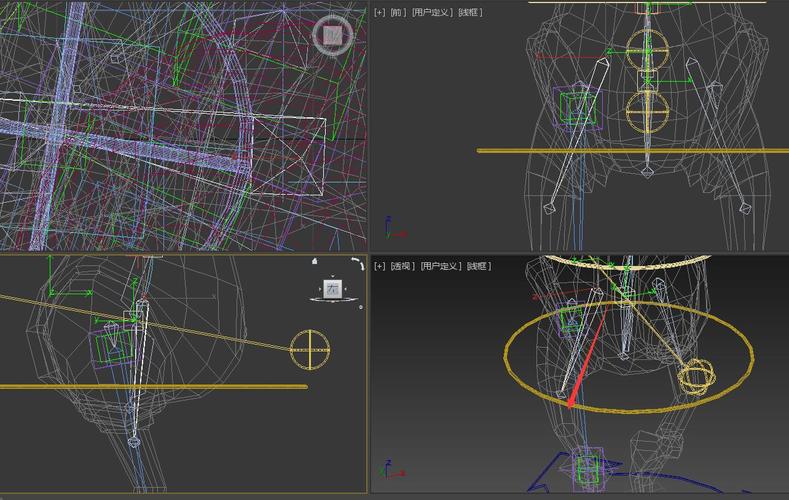The height and width of the screenshot is (500, 789).
Task: Select the yellow crosshair circle in left viewport
Action: pos(310,349)
